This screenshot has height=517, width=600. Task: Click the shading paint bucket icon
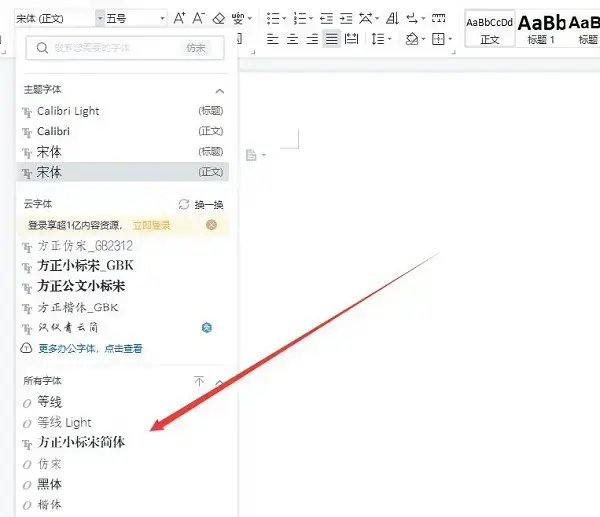[x=412, y=39]
